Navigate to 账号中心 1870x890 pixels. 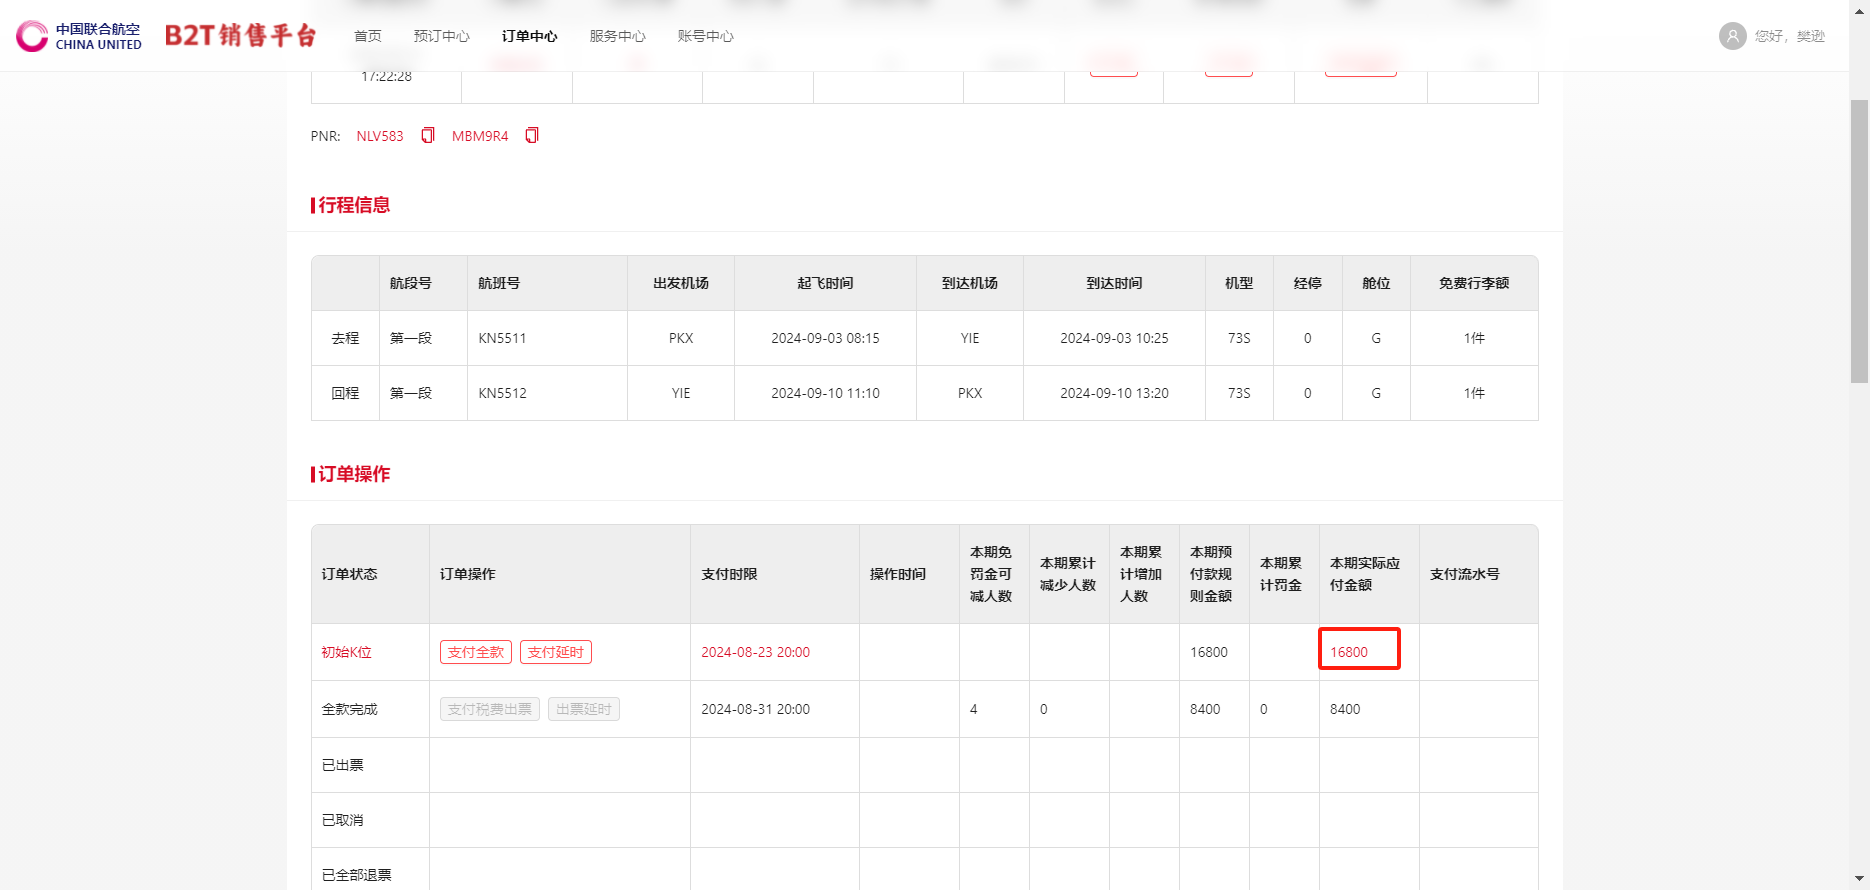click(x=705, y=36)
